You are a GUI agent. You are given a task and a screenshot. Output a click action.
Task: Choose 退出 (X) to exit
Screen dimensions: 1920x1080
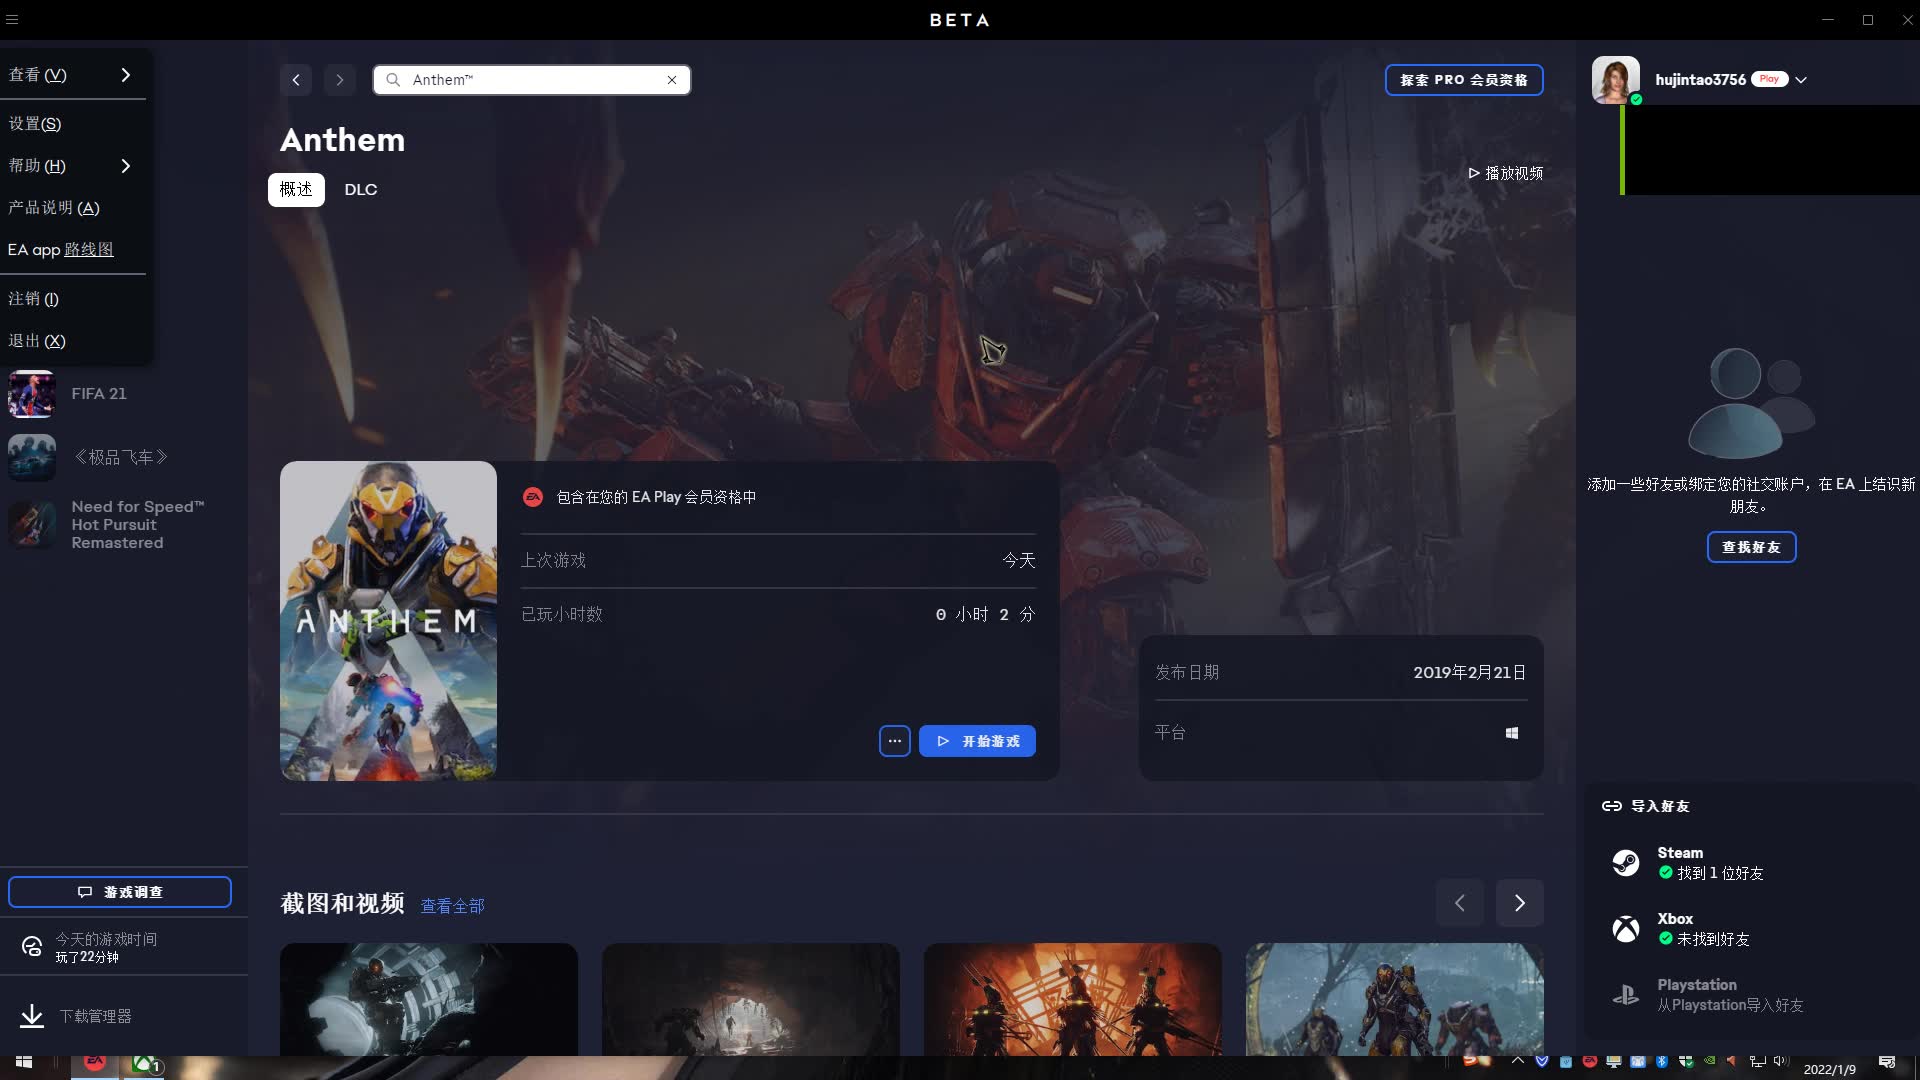pos(73,341)
